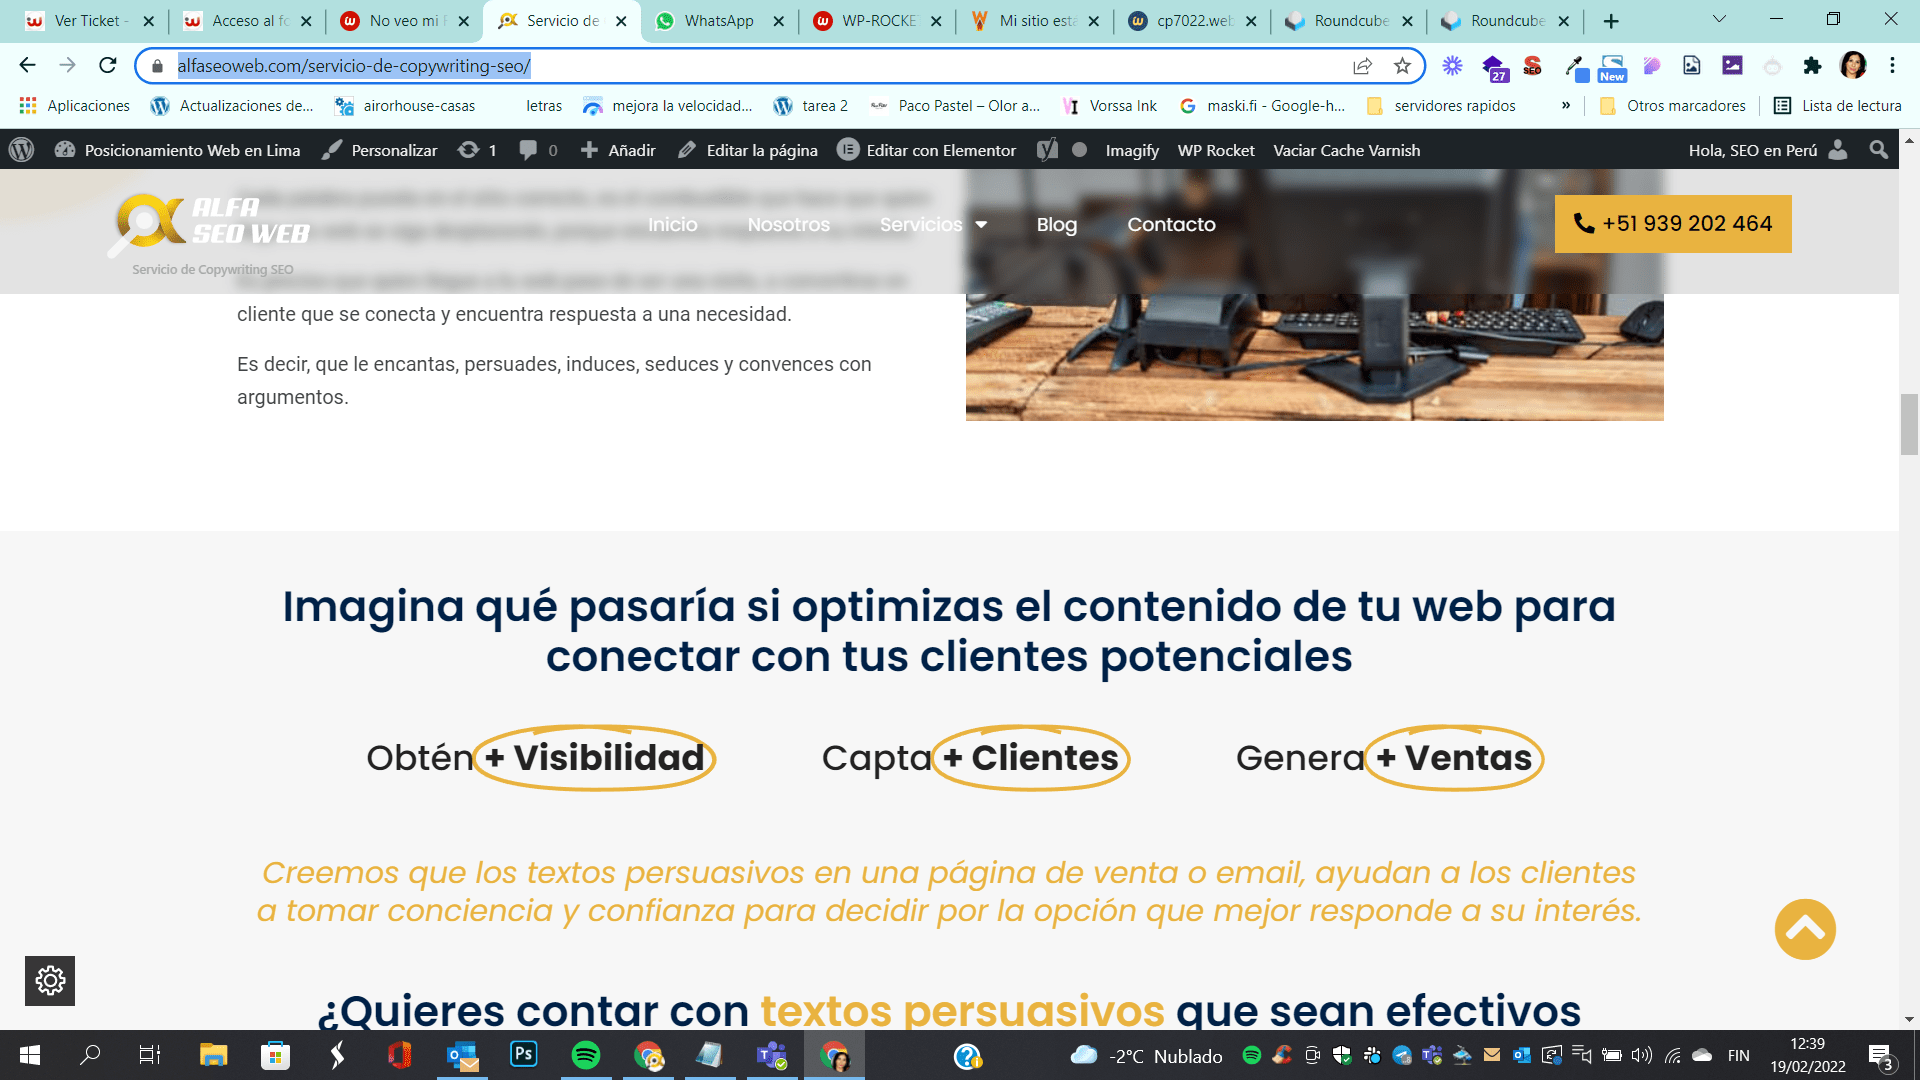1920x1080 pixels.
Task: Open Photoshop from the taskbar
Action: pyautogui.click(x=523, y=1055)
